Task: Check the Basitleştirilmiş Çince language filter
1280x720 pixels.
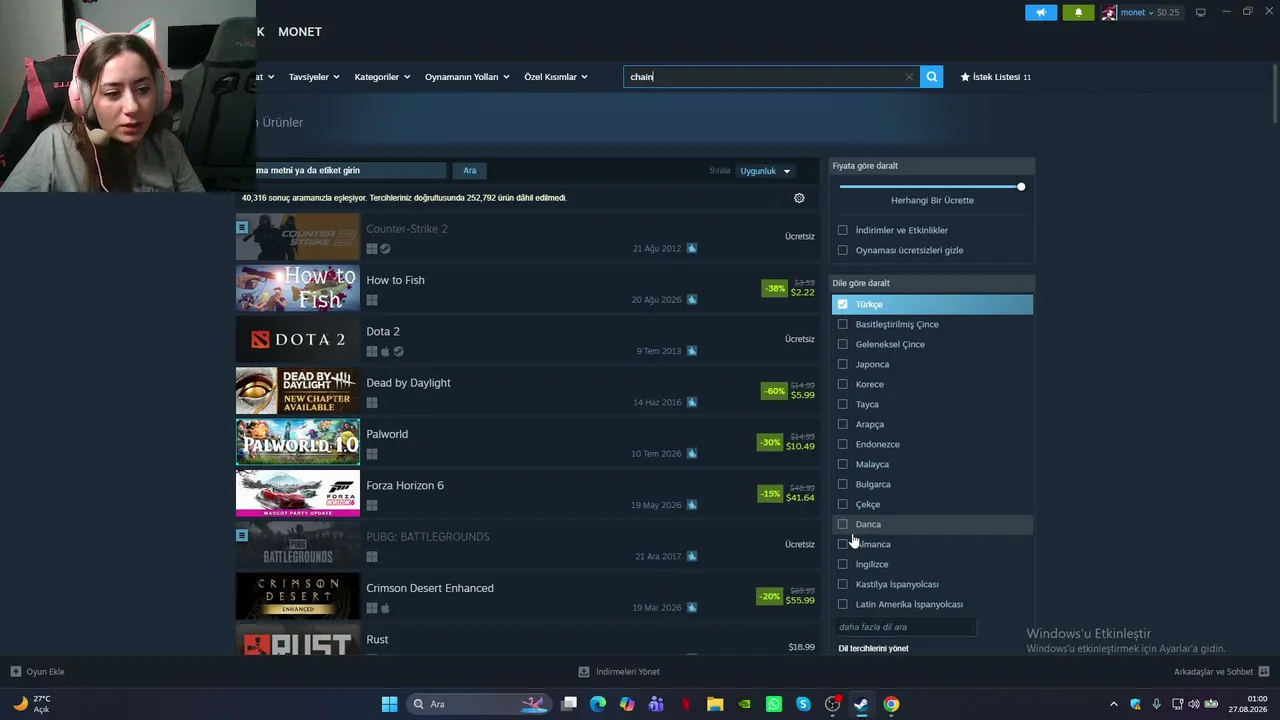Action: pyautogui.click(x=842, y=324)
